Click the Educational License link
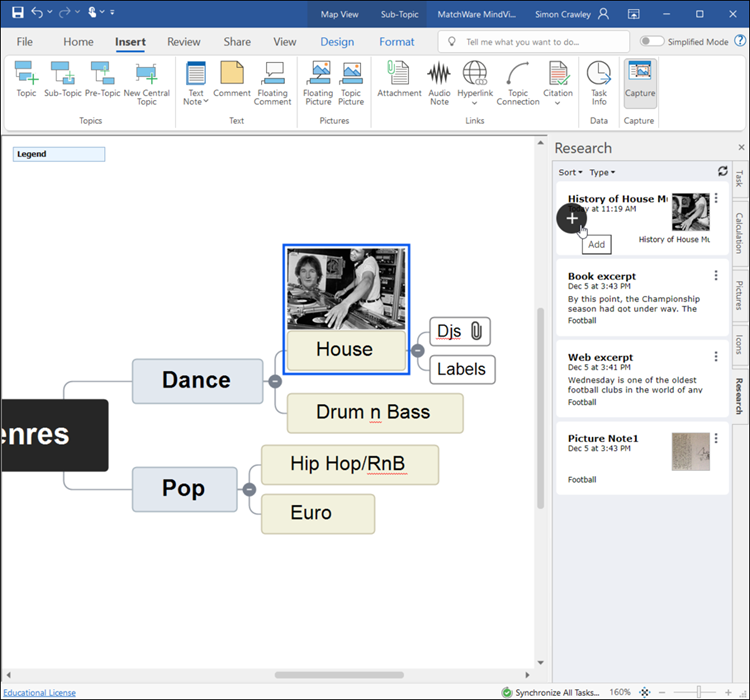 38,692
